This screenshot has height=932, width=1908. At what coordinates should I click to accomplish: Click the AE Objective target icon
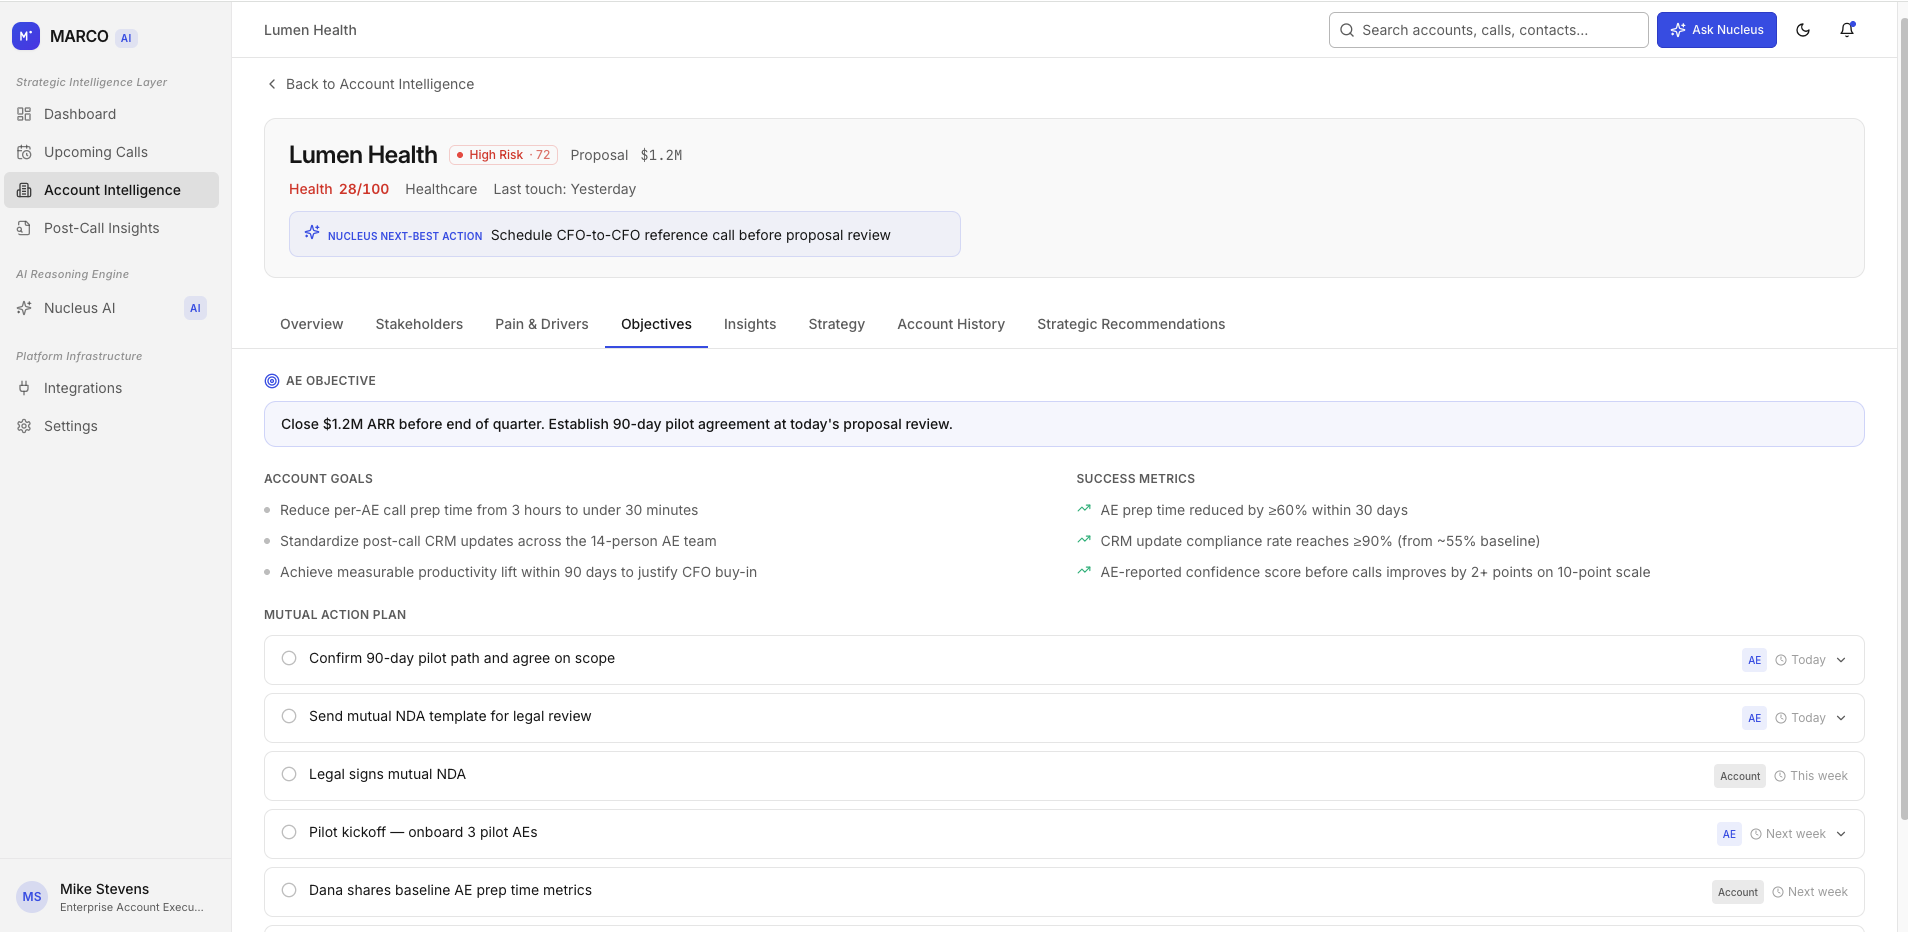272,381
